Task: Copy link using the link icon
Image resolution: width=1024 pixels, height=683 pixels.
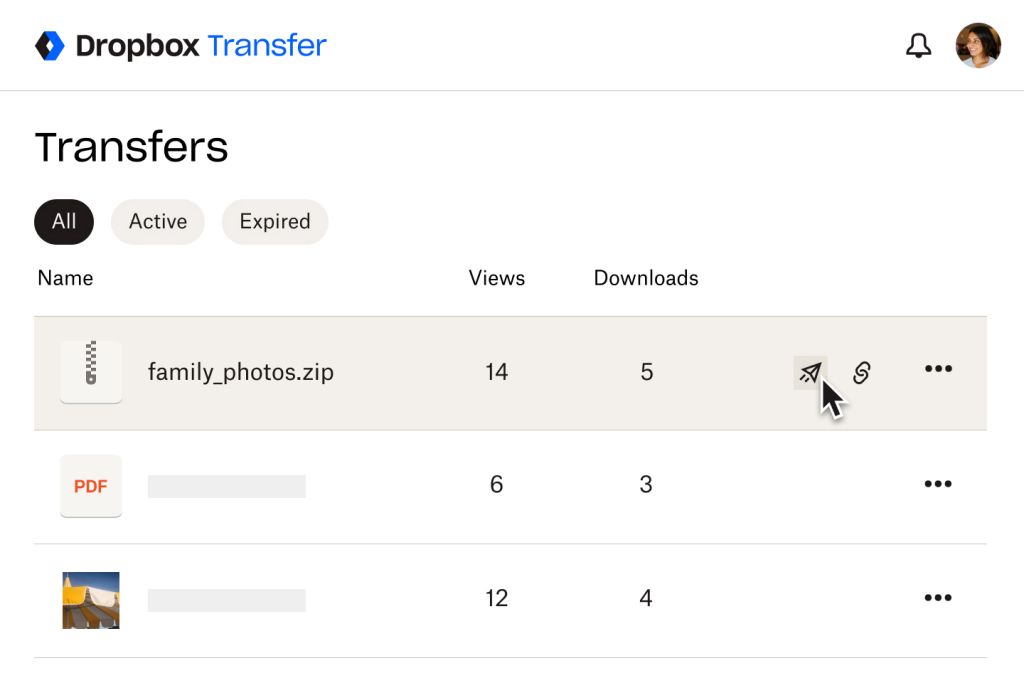Action: 862,371
